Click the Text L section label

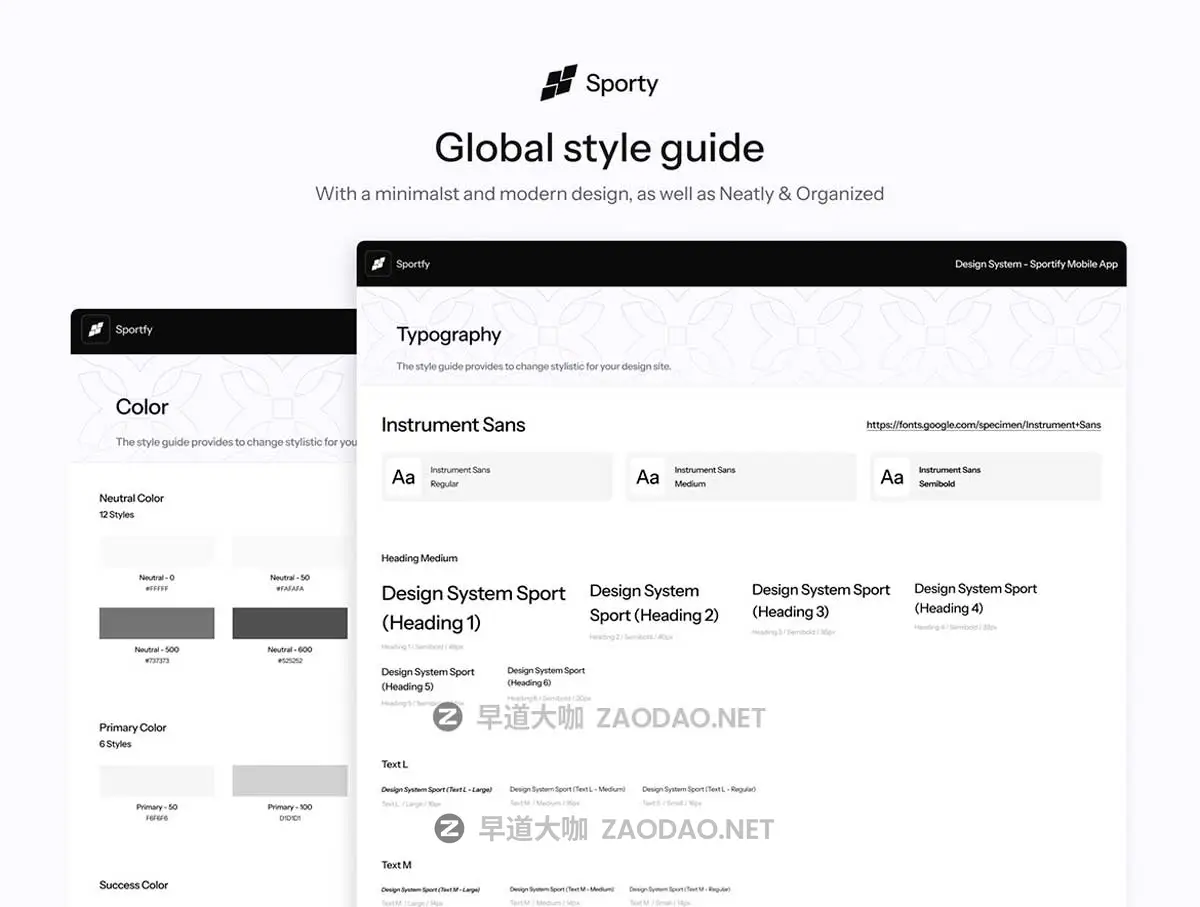pos(394,763)
